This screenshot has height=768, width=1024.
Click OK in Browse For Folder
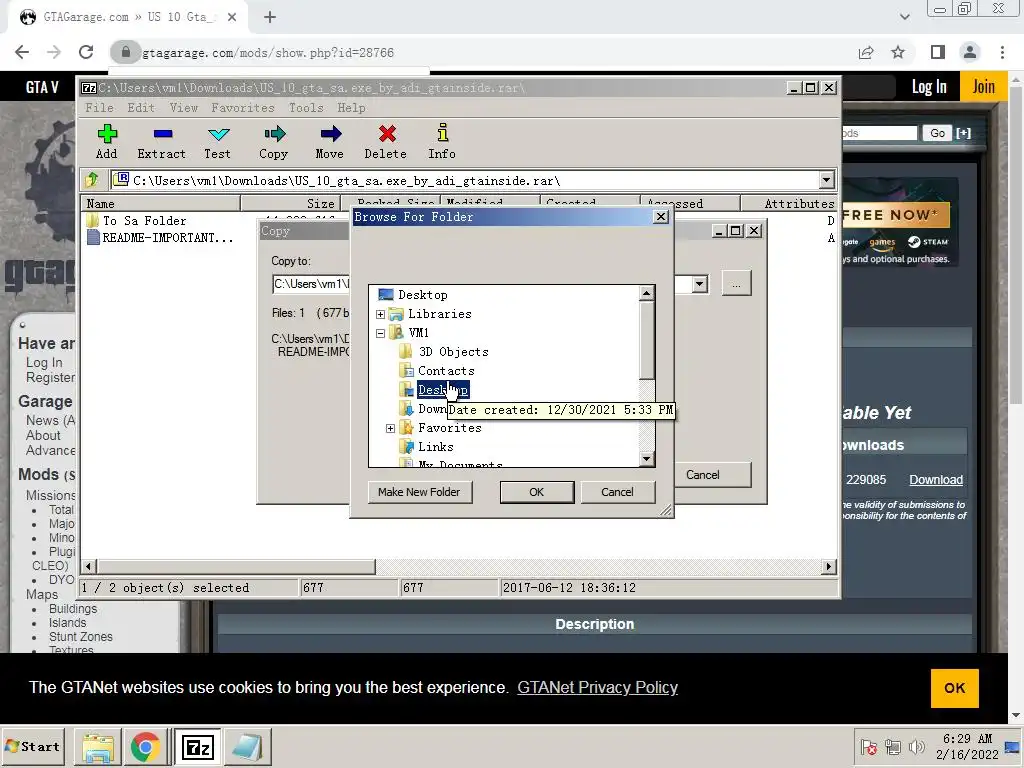pos(537,492)
